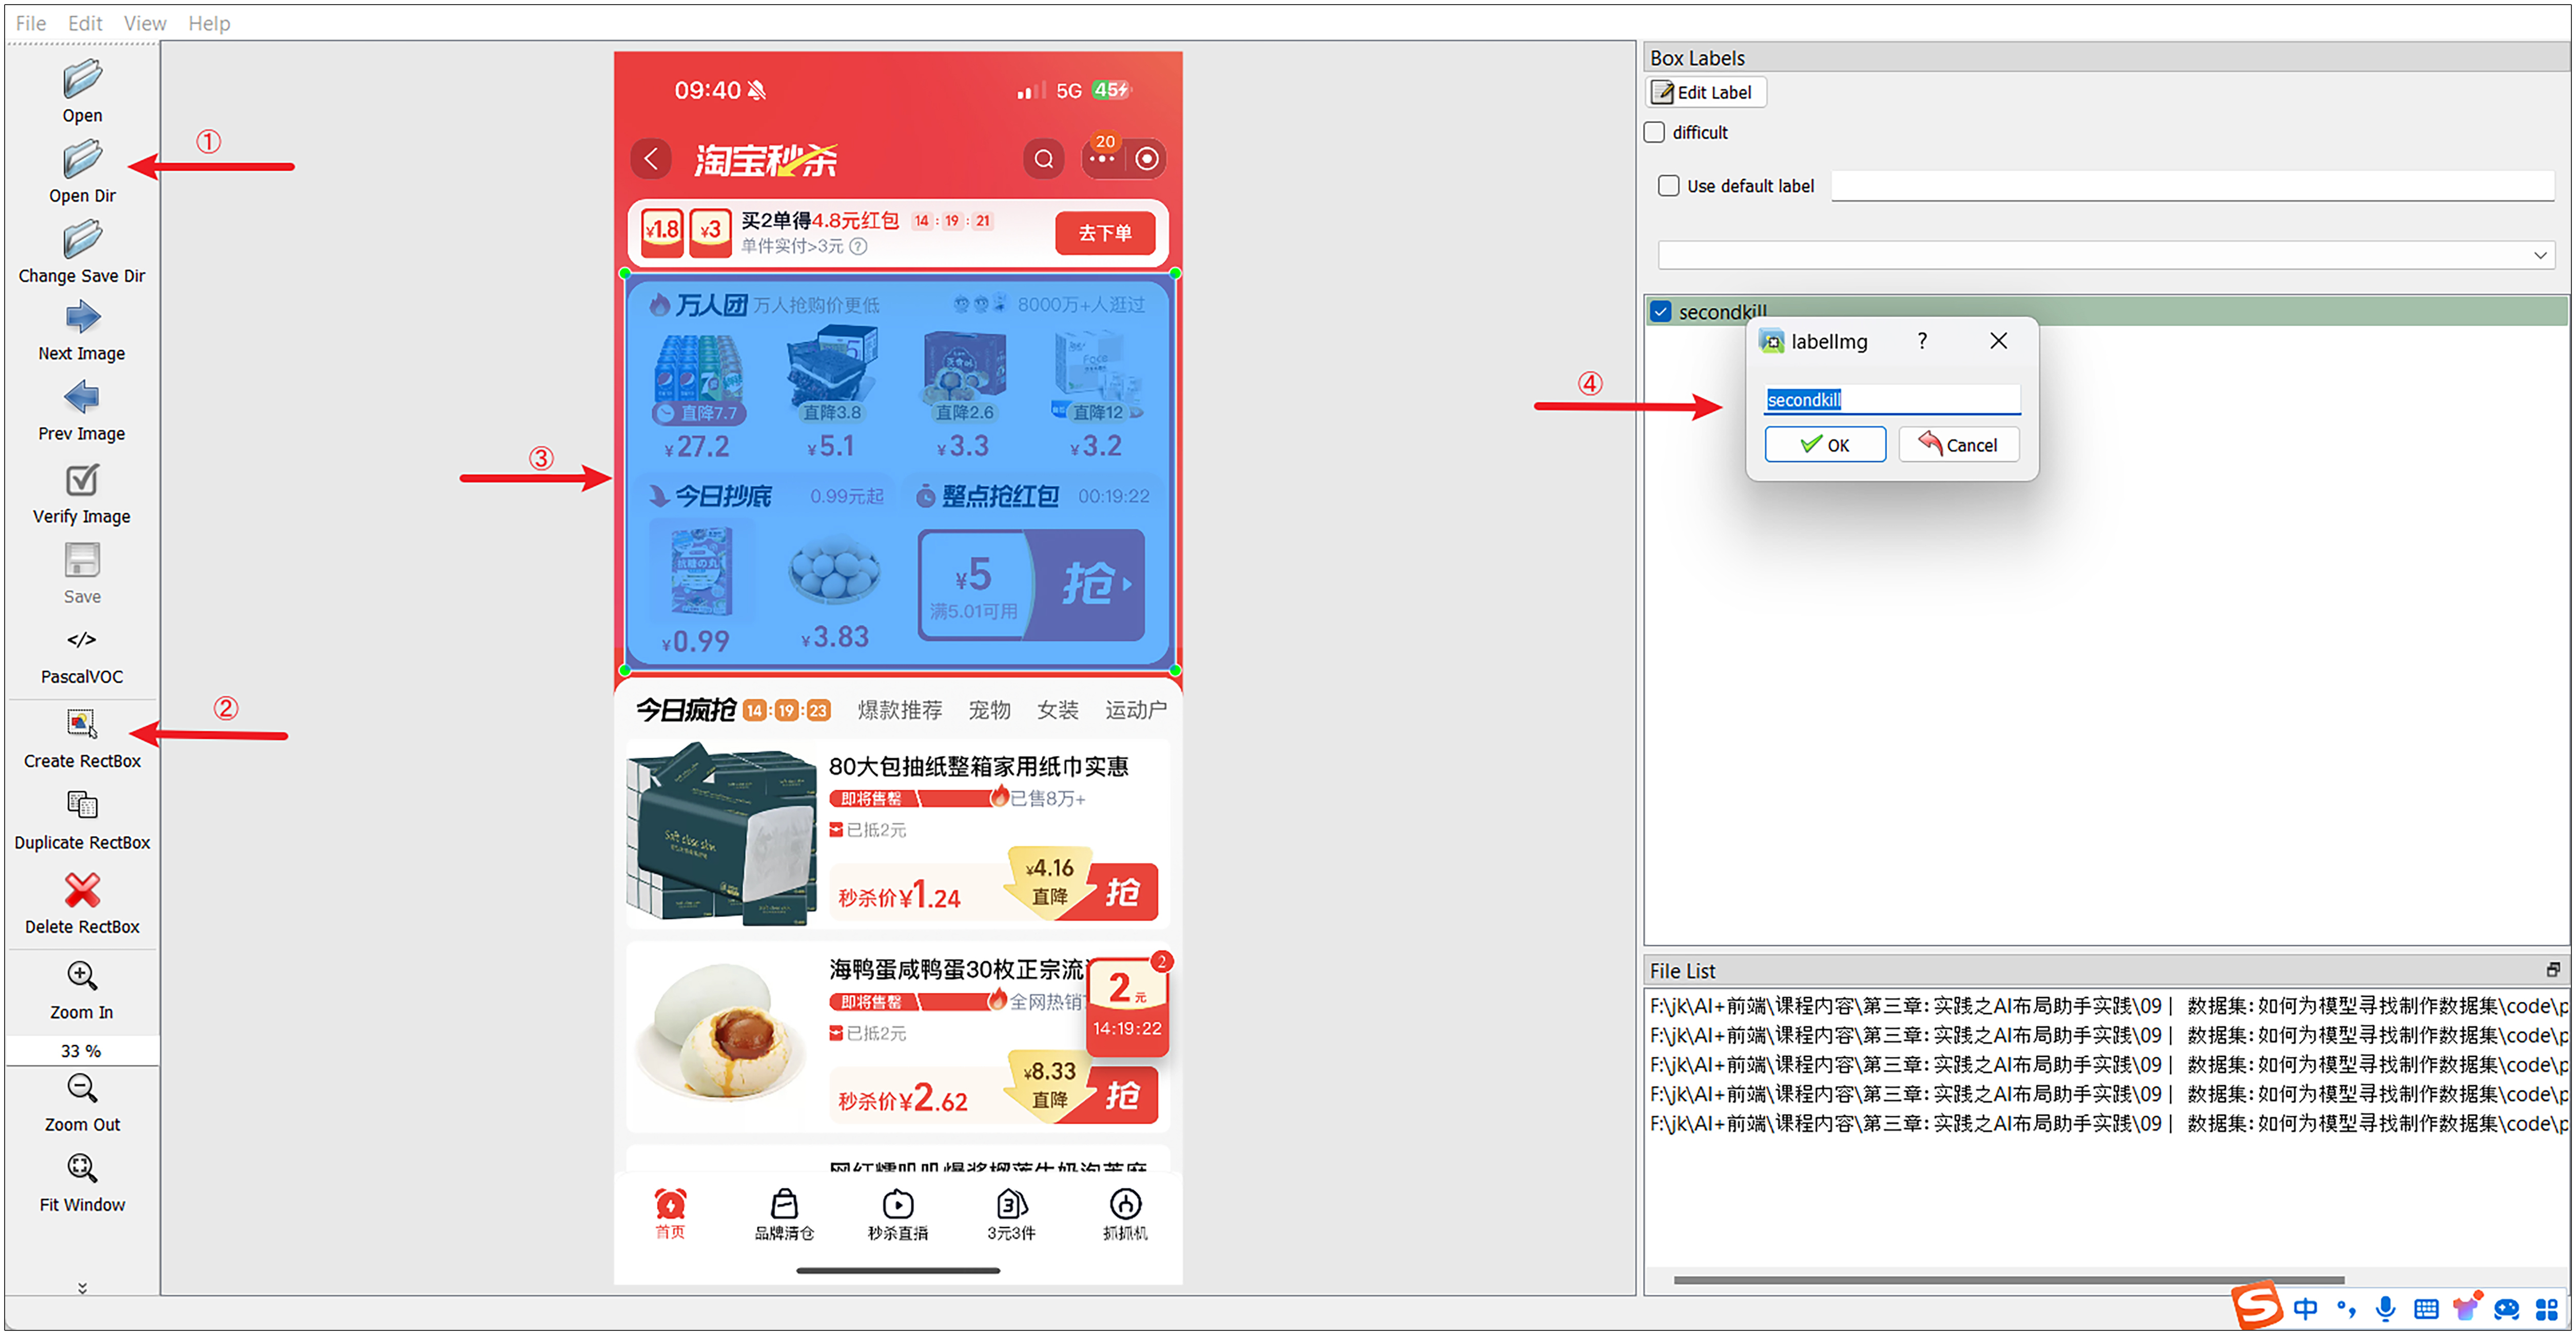Go to Prev Image arrow

coord(82,398)
